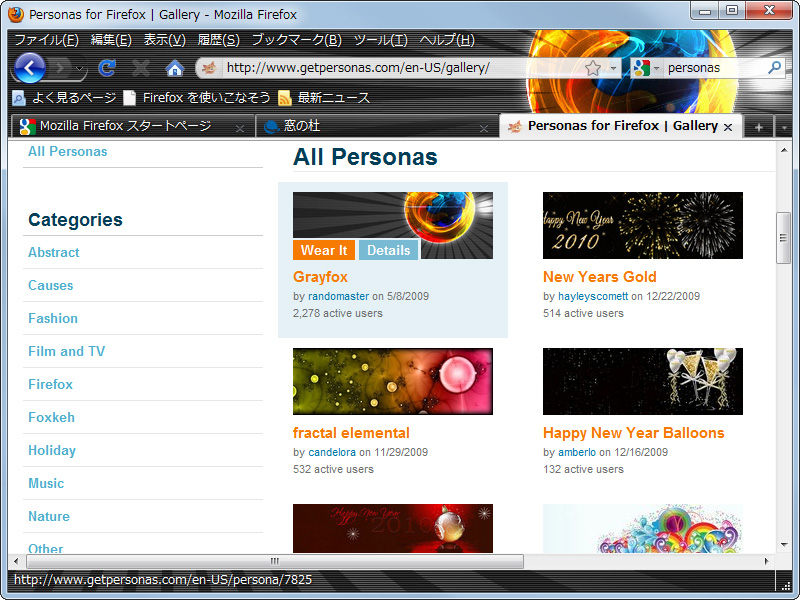Visit author amberlo's profile
This screenshot has width=800, height=600.
[x=577, y=452]
